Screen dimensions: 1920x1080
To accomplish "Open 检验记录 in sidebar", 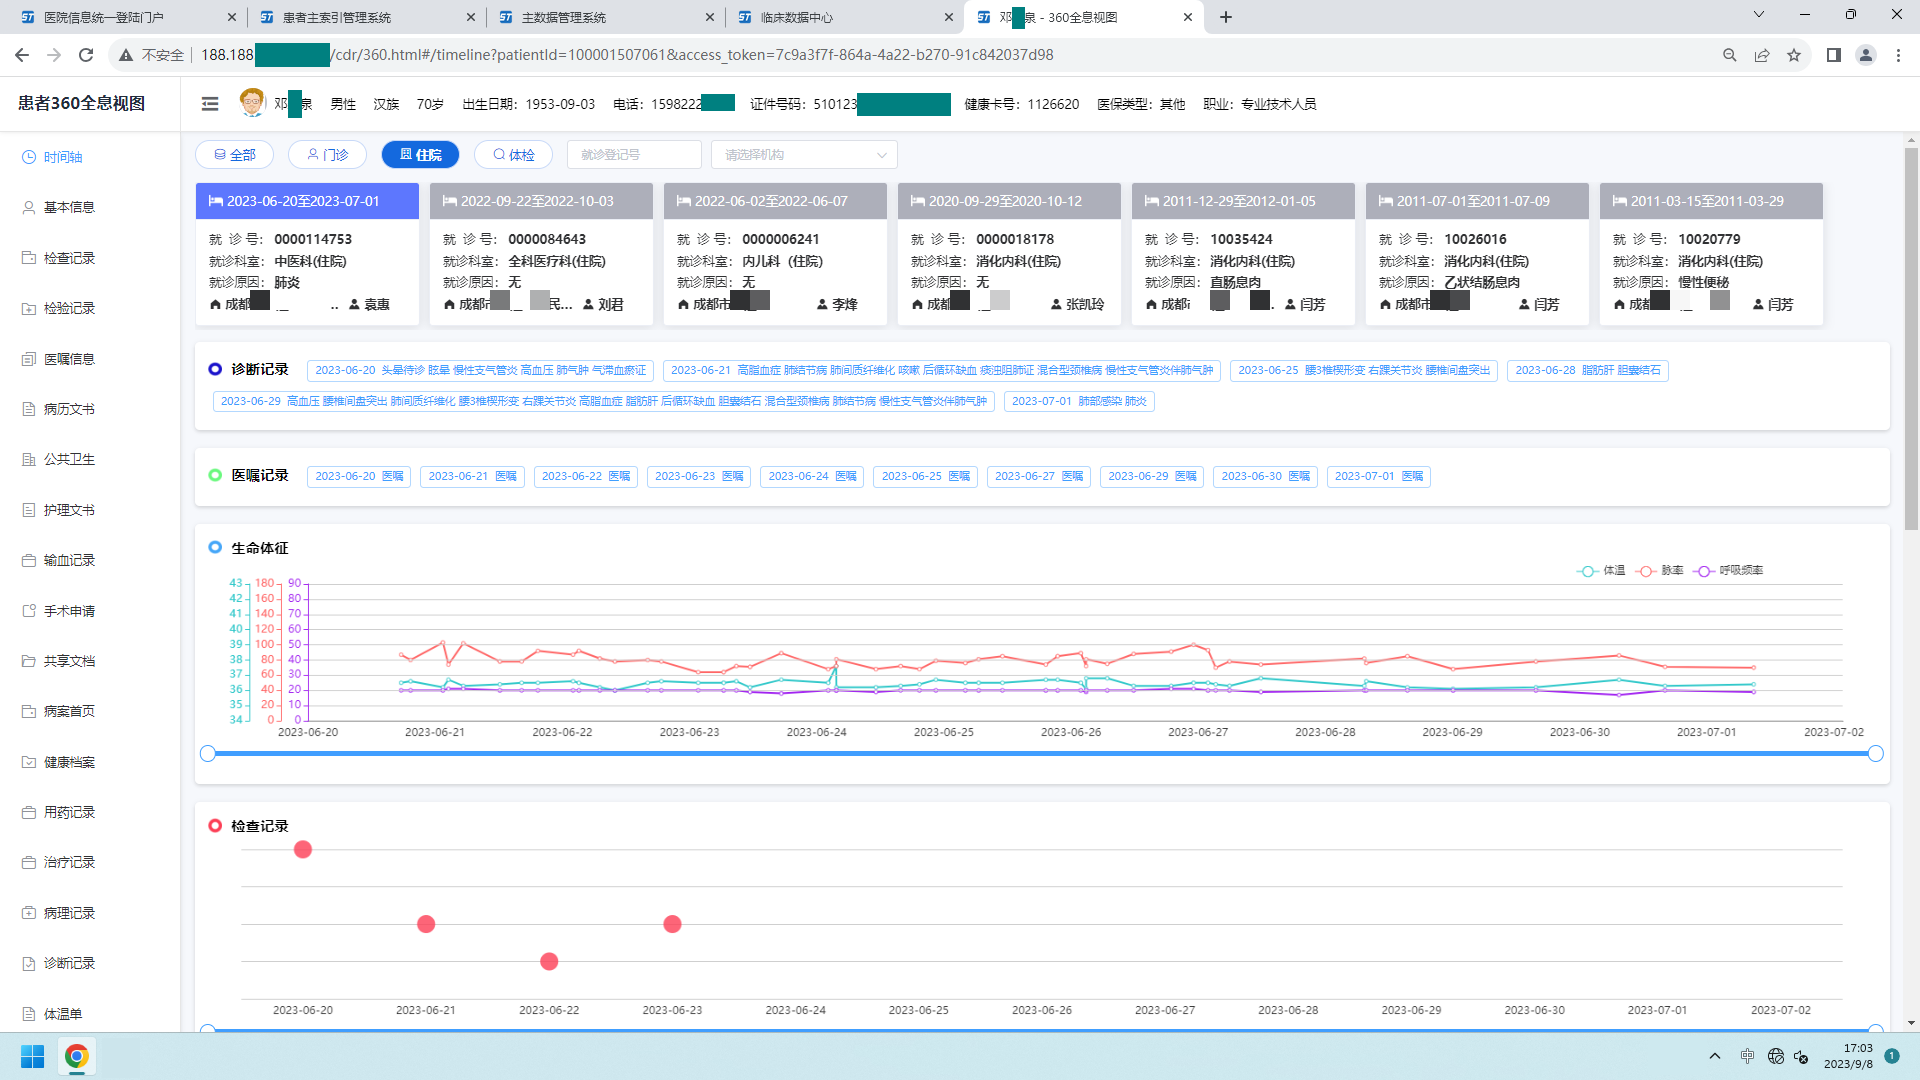I will [69, 308].
